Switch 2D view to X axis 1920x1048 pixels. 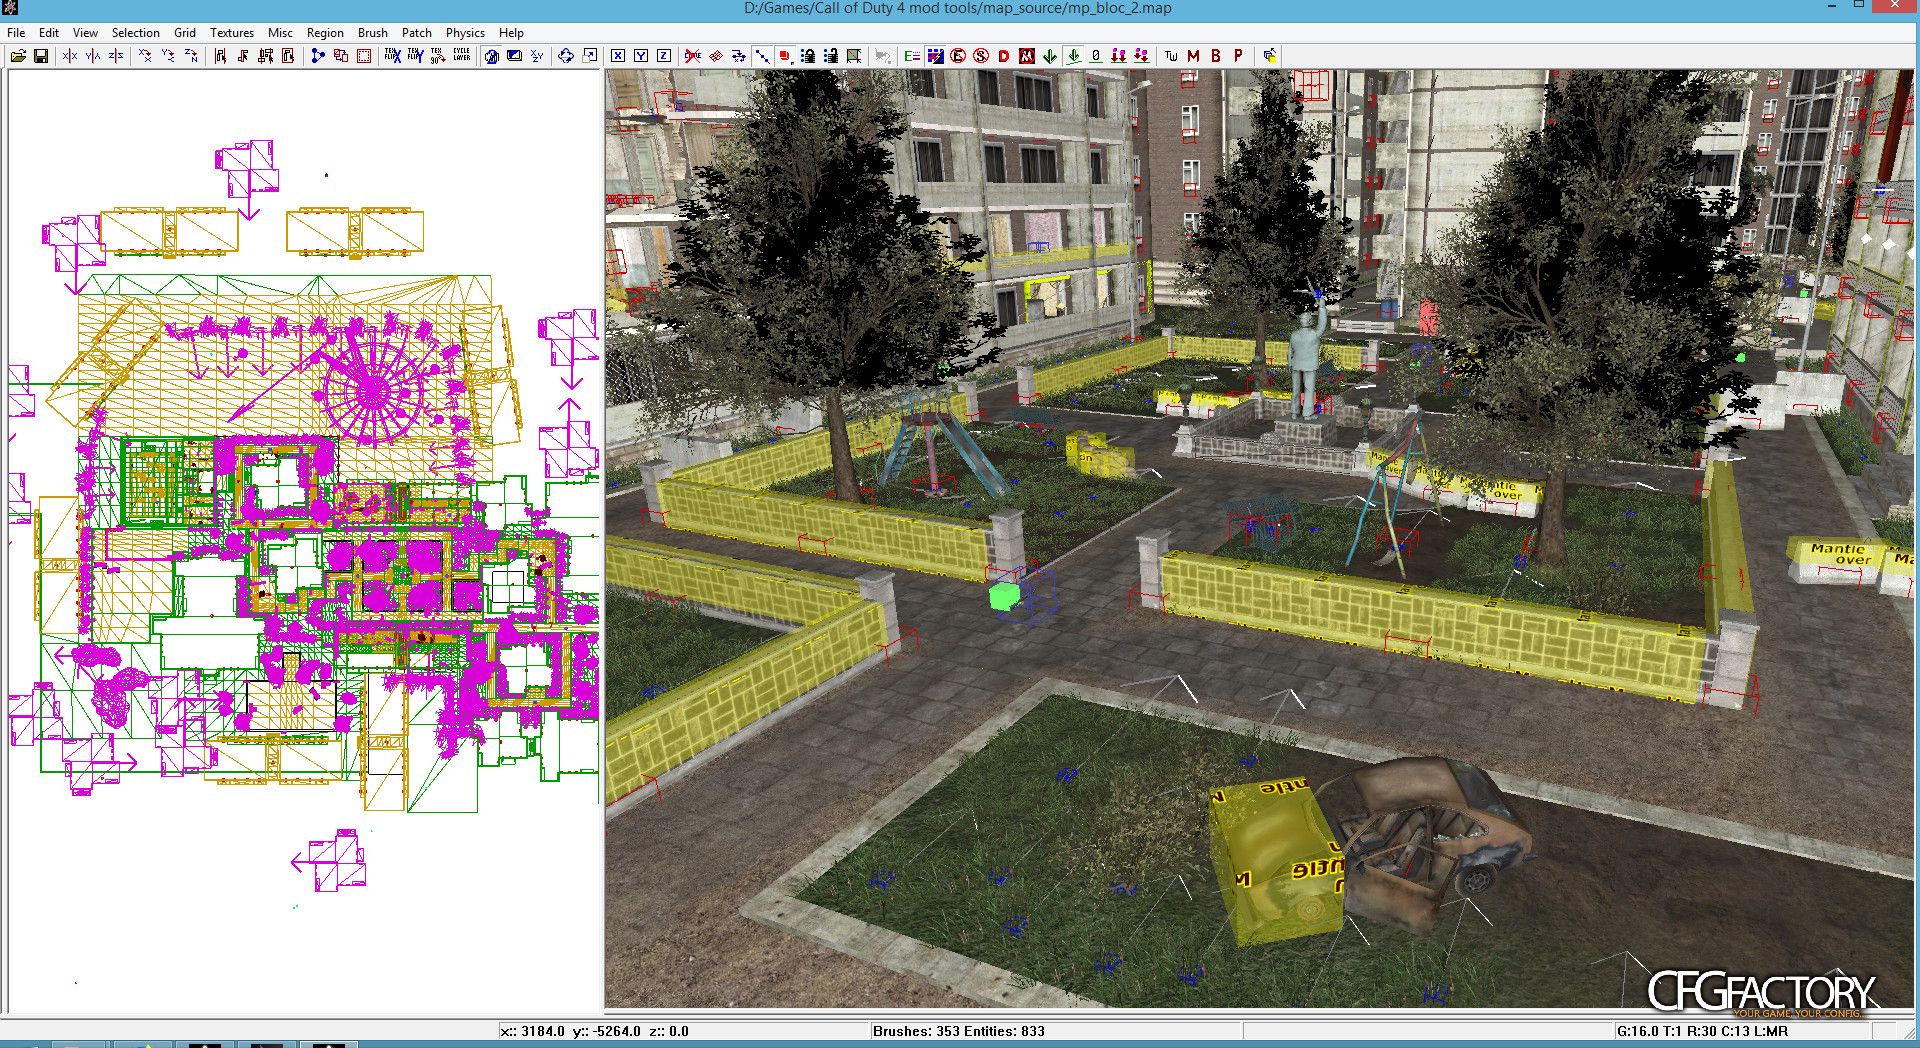coord(618,56)
